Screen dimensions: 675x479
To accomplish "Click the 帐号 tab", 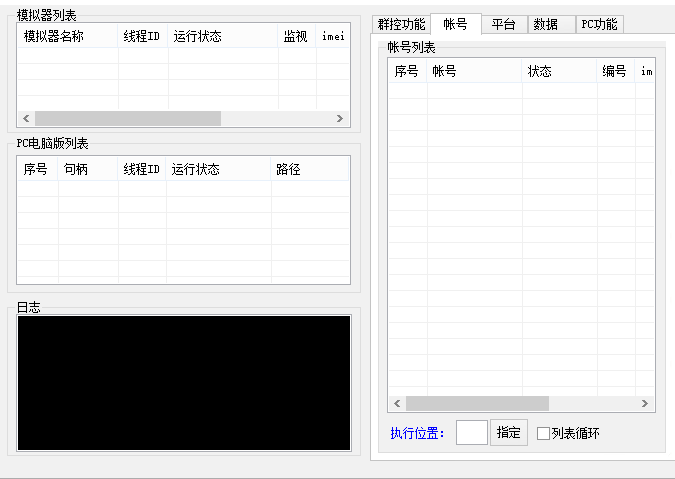I will point(455,24).
